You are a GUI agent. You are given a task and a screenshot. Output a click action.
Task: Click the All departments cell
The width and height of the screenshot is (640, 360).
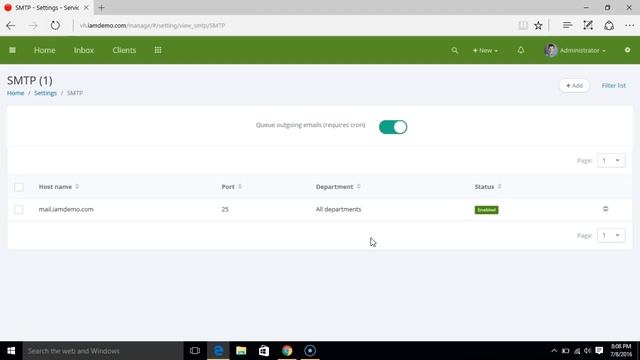(x=338, y=209)
